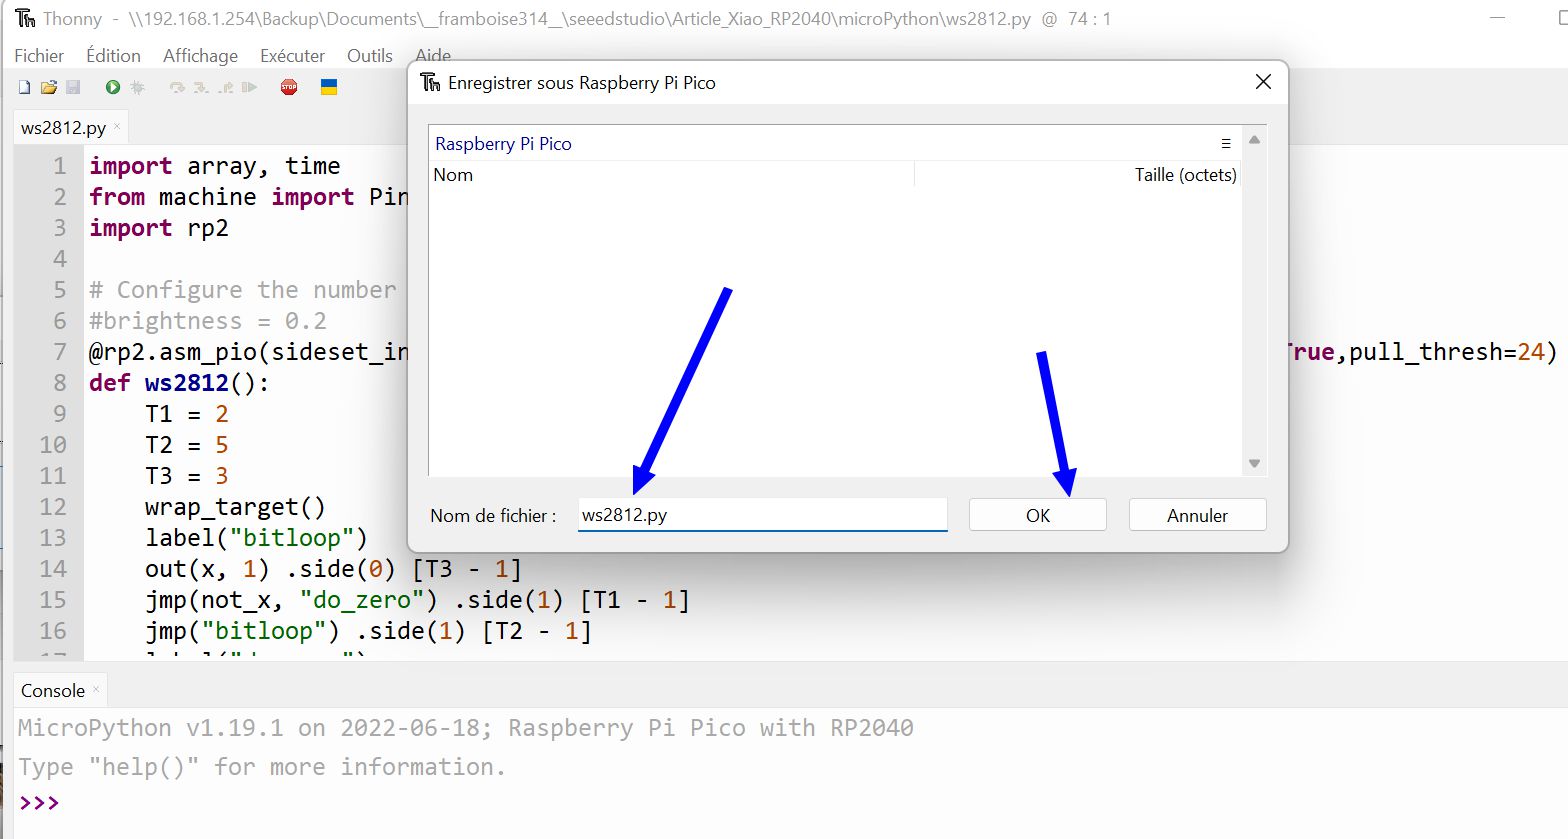The width and height of the screenshot is (1568, 839).
Task: Open the dialog's hamburger menu icon
Action: (x=1226, y=144)
